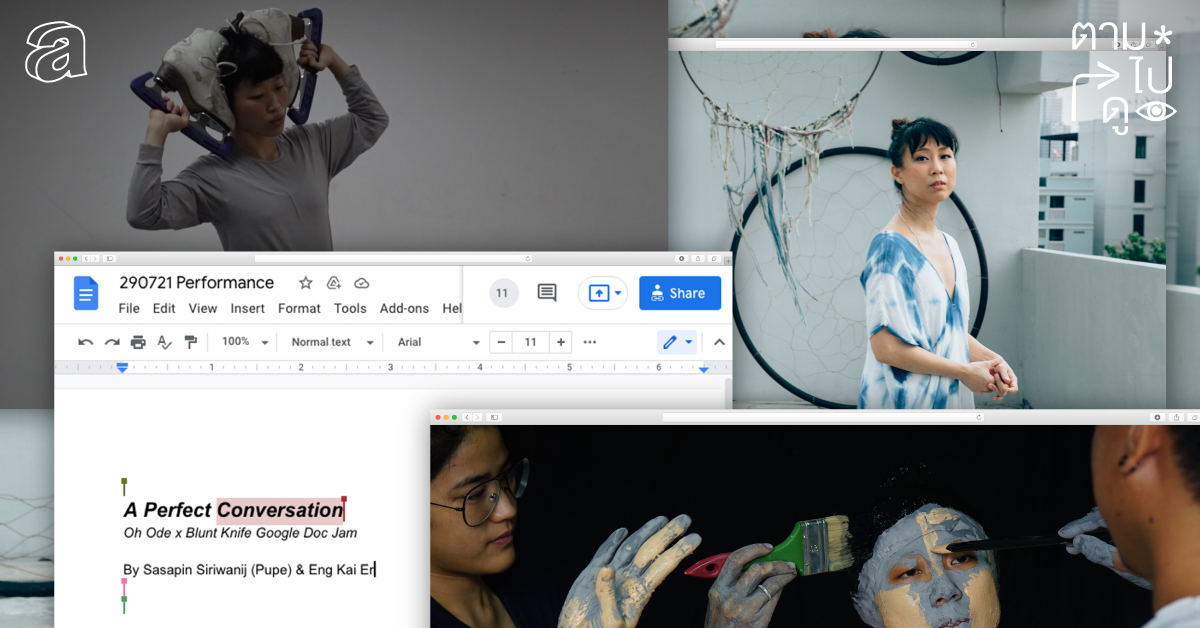Reload page in bottom Safari window
This screenshot has height=628, width=1200.
click(979, 417)
